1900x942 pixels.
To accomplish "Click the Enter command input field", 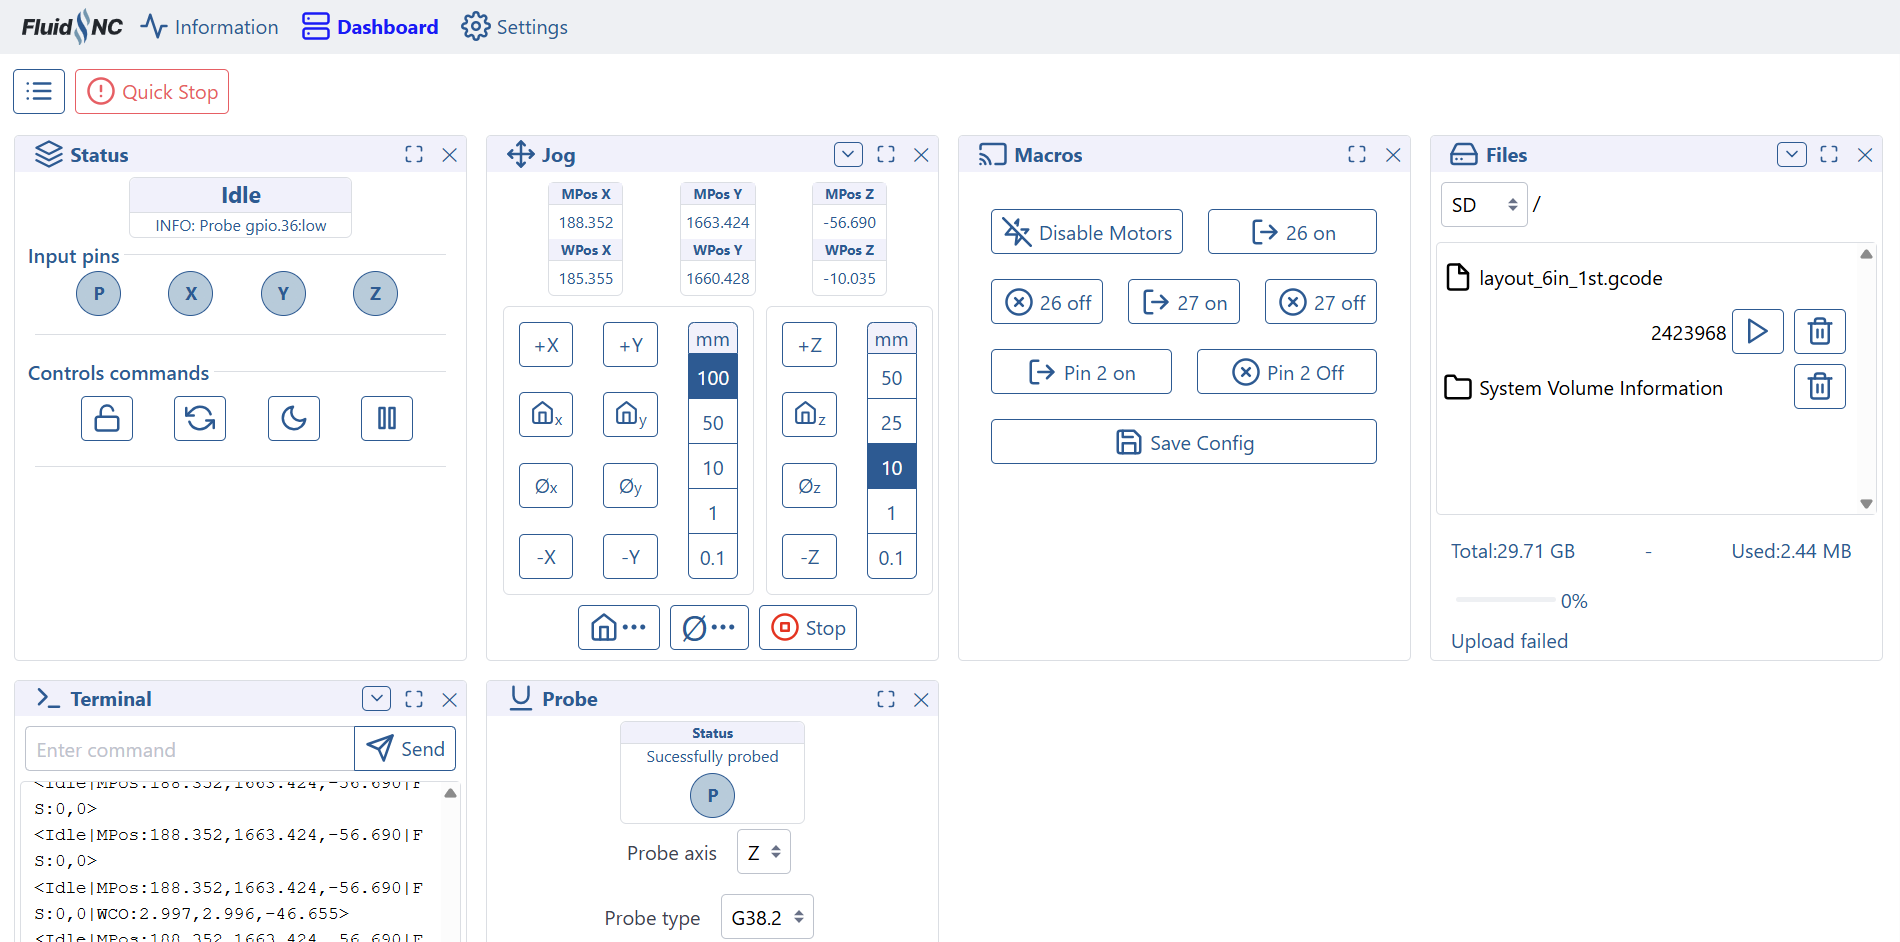I will [x=190, y=749].
